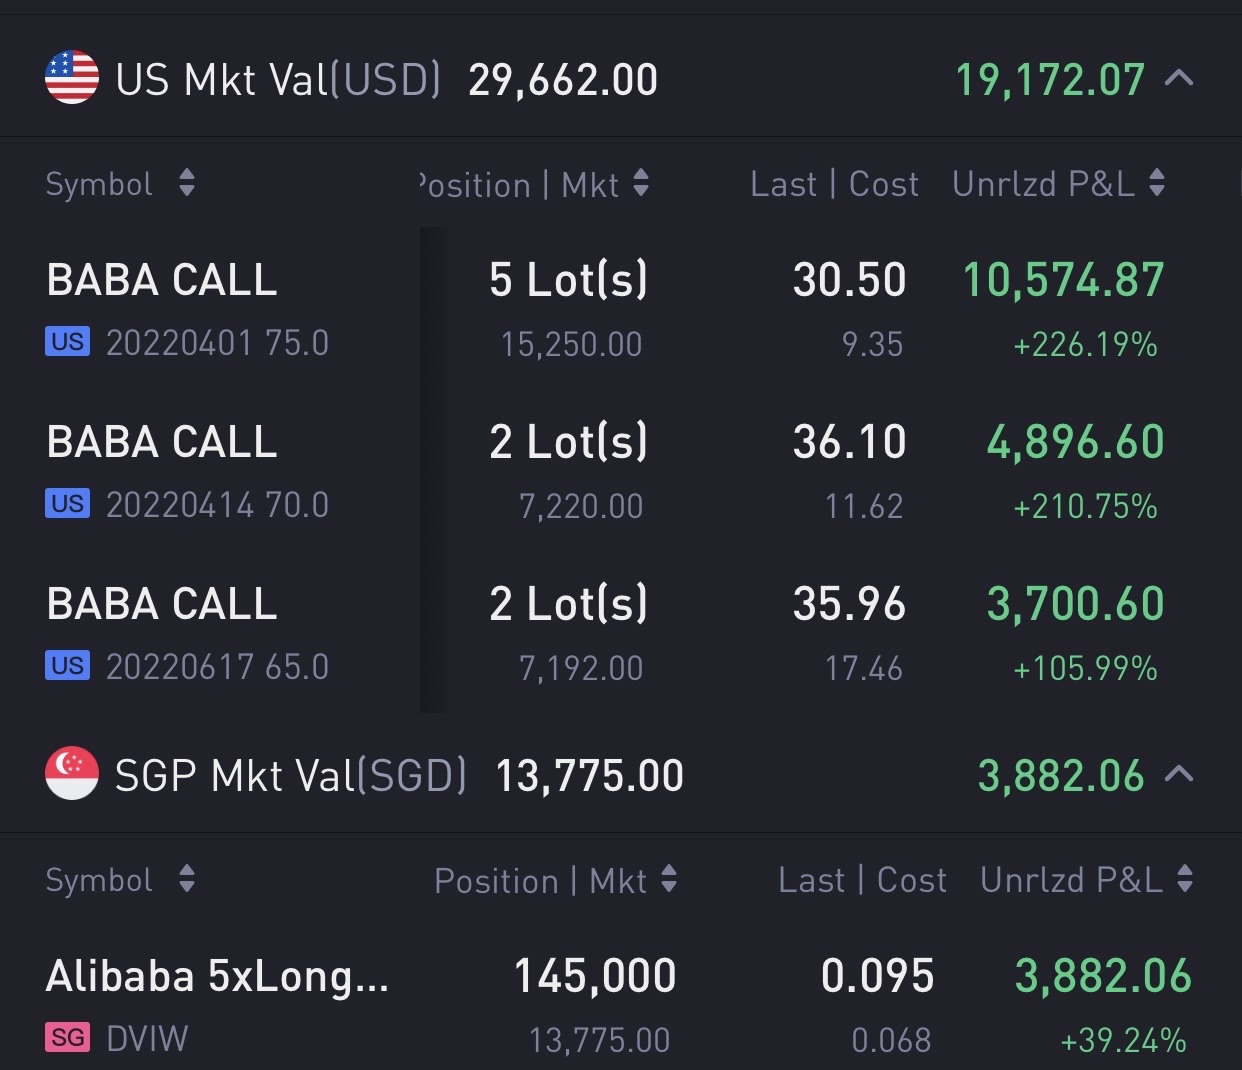Sort SGP holdings by Symbol arrows
This screenshot has width=1242, height=1070.
pos(186,879)
